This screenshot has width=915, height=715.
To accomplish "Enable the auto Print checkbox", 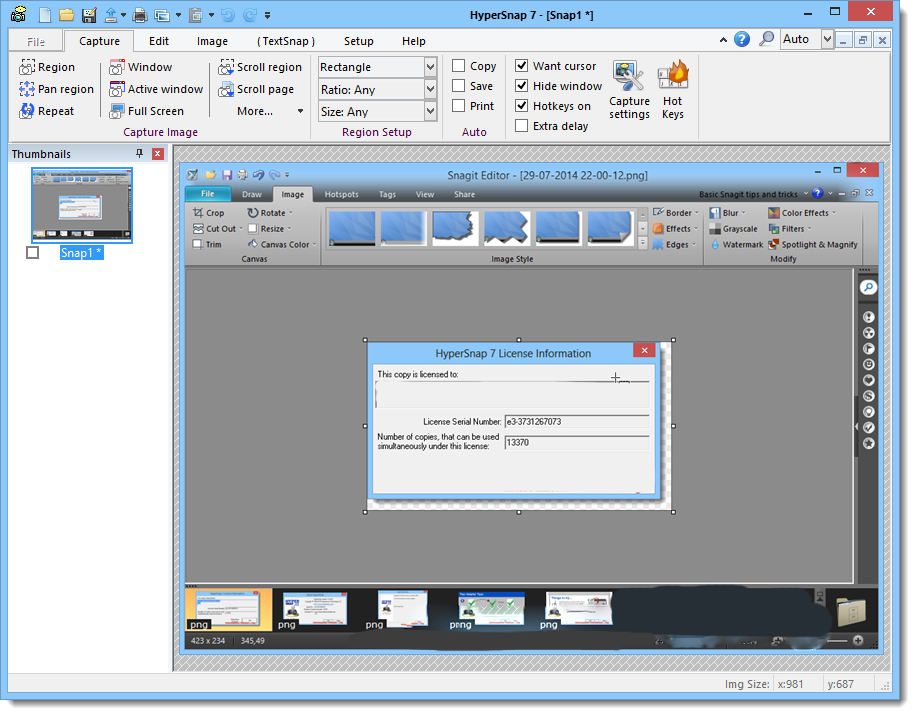I will (459, 106).
